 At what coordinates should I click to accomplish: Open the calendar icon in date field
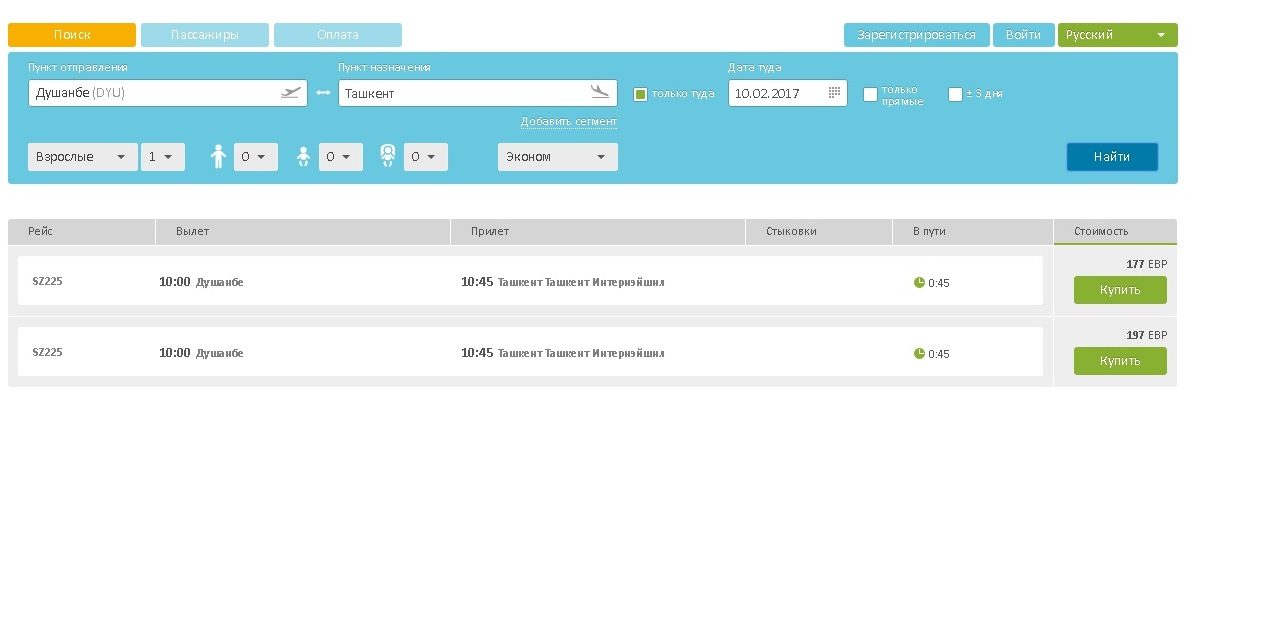point(834,93)
